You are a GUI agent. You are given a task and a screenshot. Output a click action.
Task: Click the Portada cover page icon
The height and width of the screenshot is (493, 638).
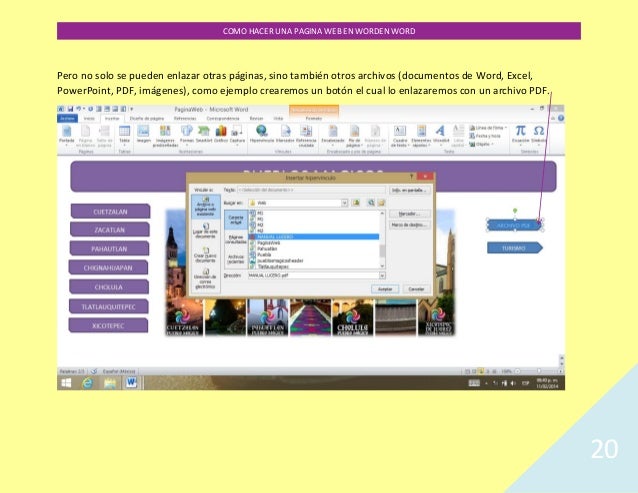(x=66, y=131)
